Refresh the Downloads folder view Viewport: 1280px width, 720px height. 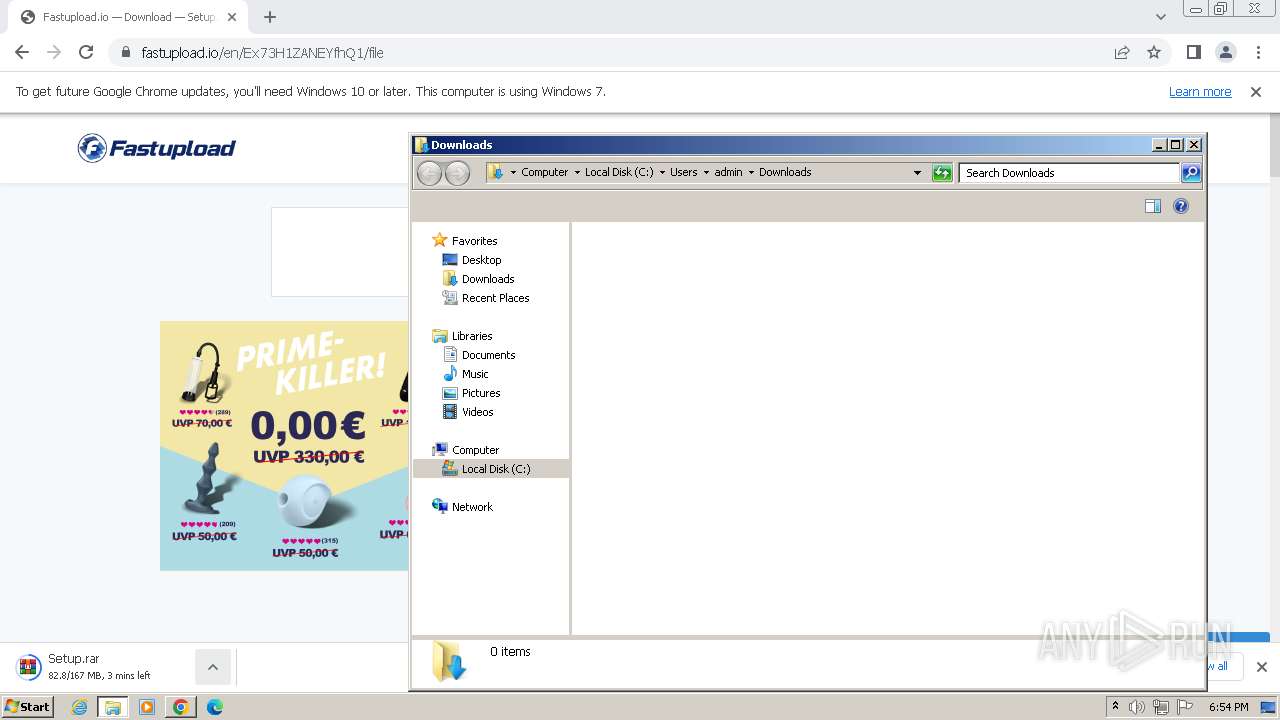point(942,173)
